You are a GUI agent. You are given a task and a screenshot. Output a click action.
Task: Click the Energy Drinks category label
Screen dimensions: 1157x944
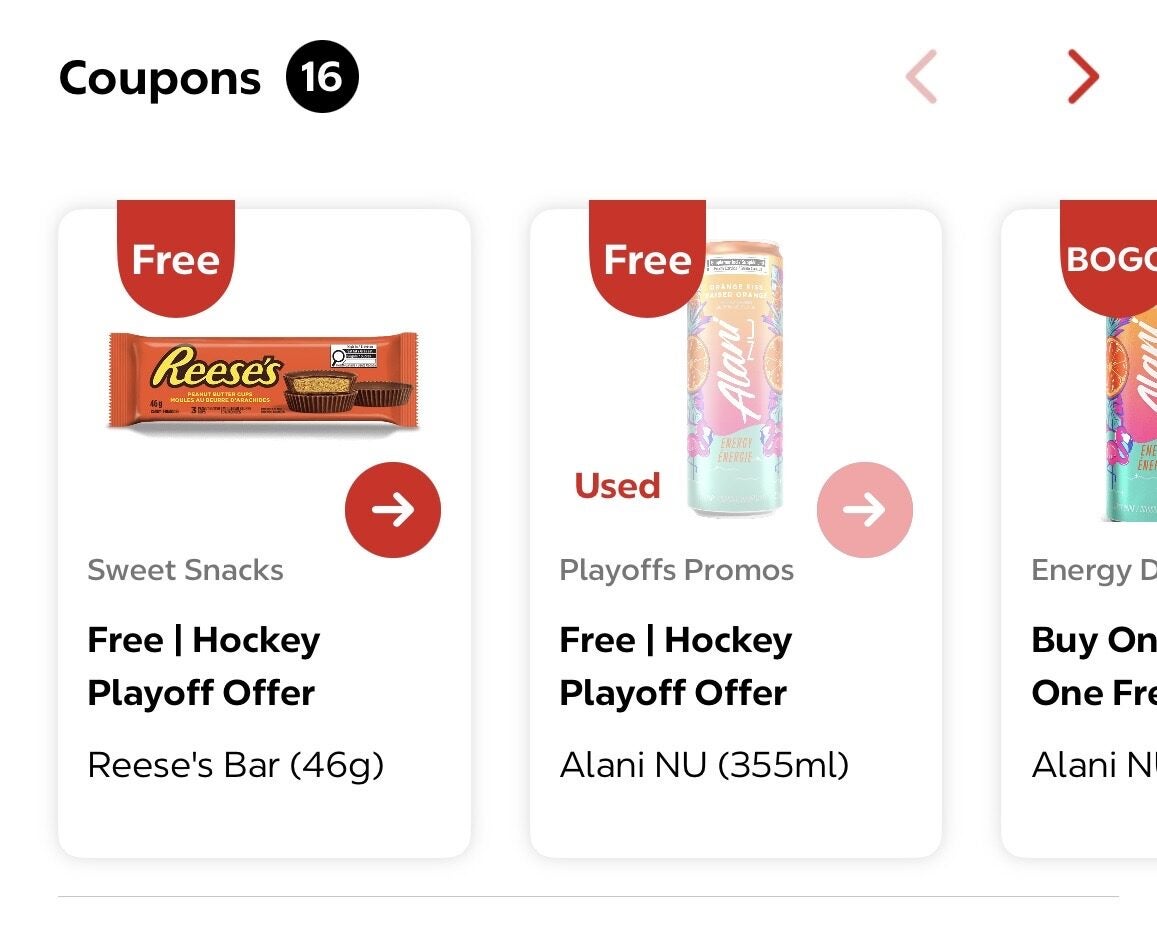click(x=1094, y=571)
